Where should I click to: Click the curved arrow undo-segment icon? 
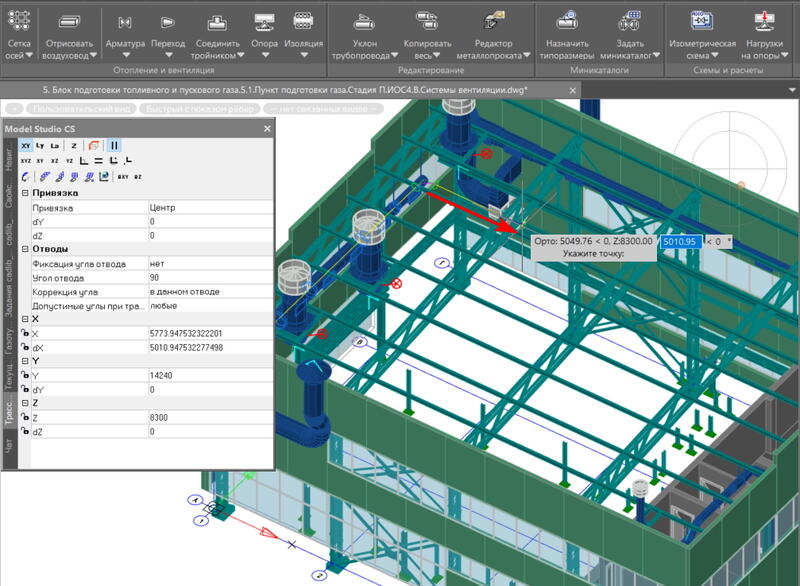click(x=25, y=176)
